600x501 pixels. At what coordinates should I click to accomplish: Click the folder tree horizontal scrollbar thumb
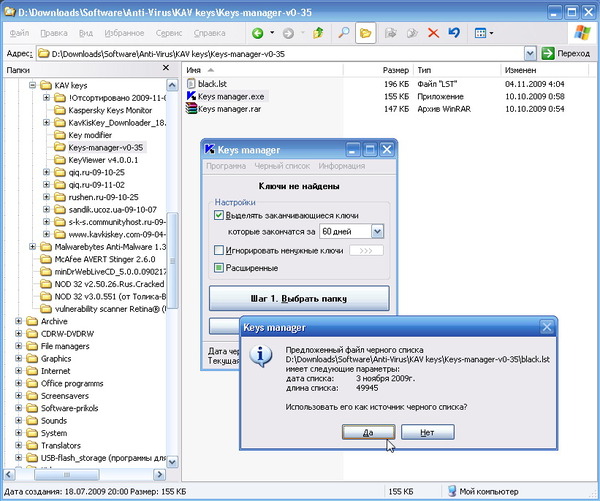(x=67, y=475)
